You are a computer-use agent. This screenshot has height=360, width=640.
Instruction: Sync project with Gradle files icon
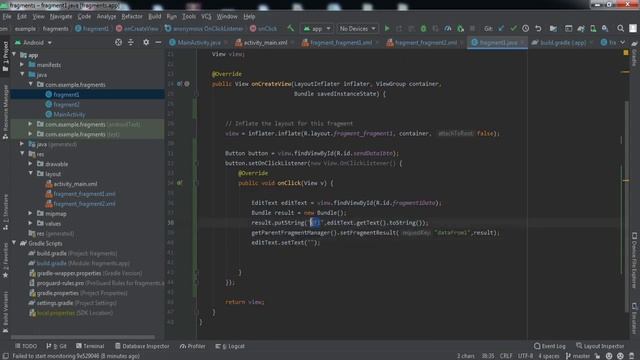[580, 29]
